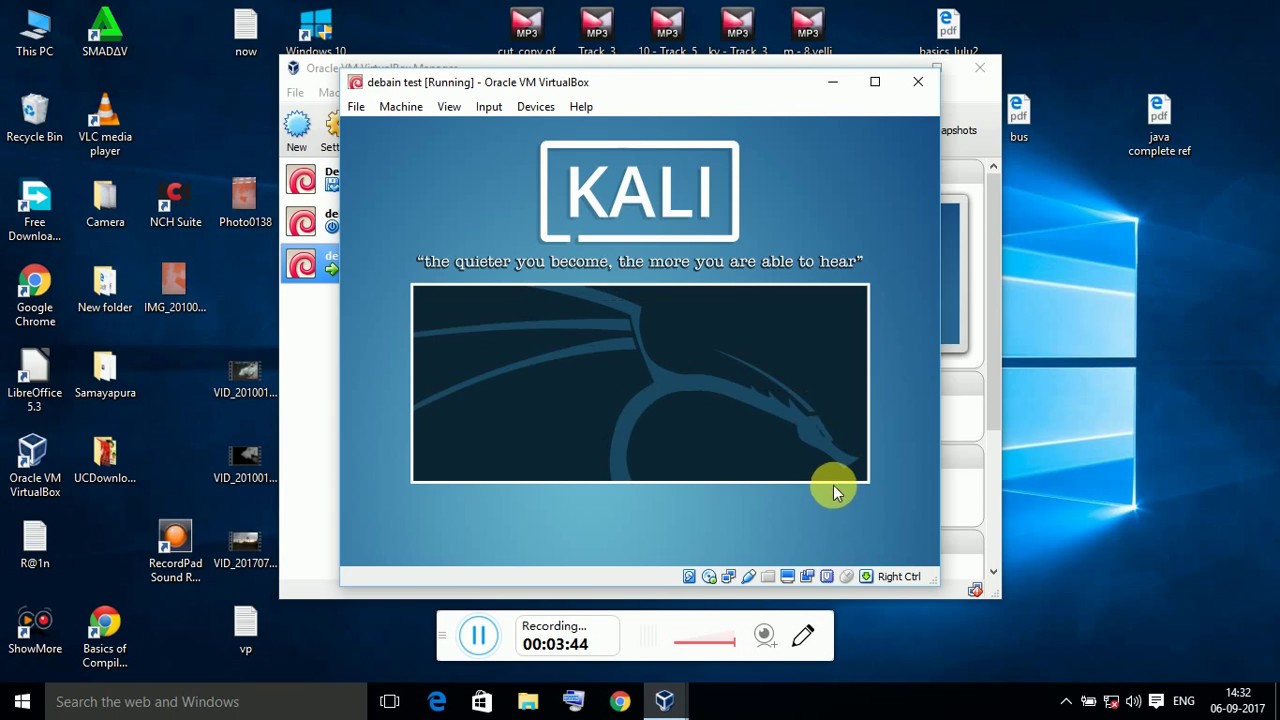Click the taskbar clock showing 14:32

tap(1238, 701)
